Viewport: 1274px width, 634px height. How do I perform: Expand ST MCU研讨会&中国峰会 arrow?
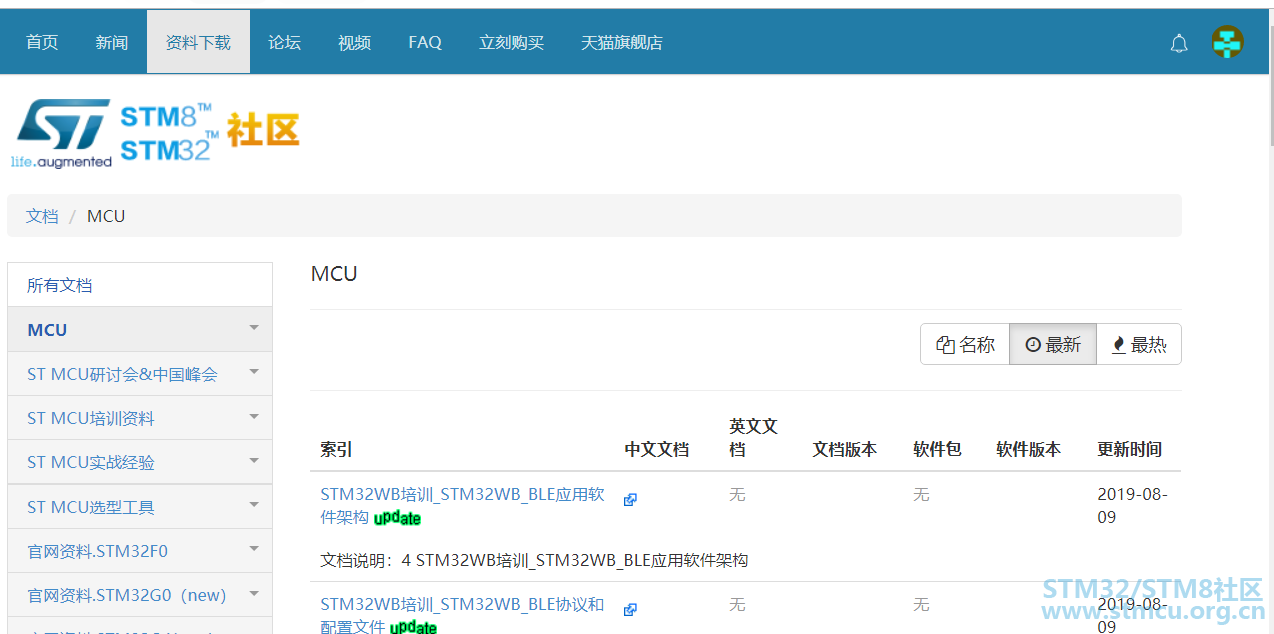(254, 372)
